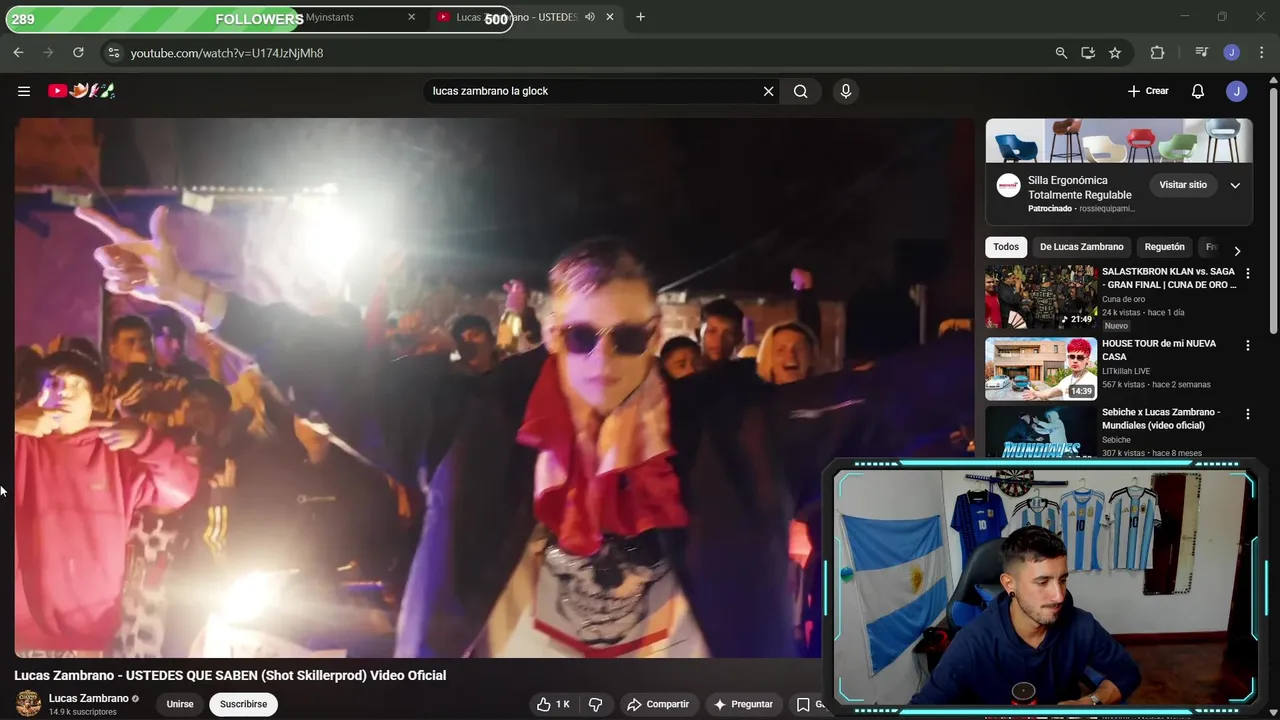
Task: Click the Silla Ergonómica Totalmente Regulable ad title
Action: click(1080, 188)
